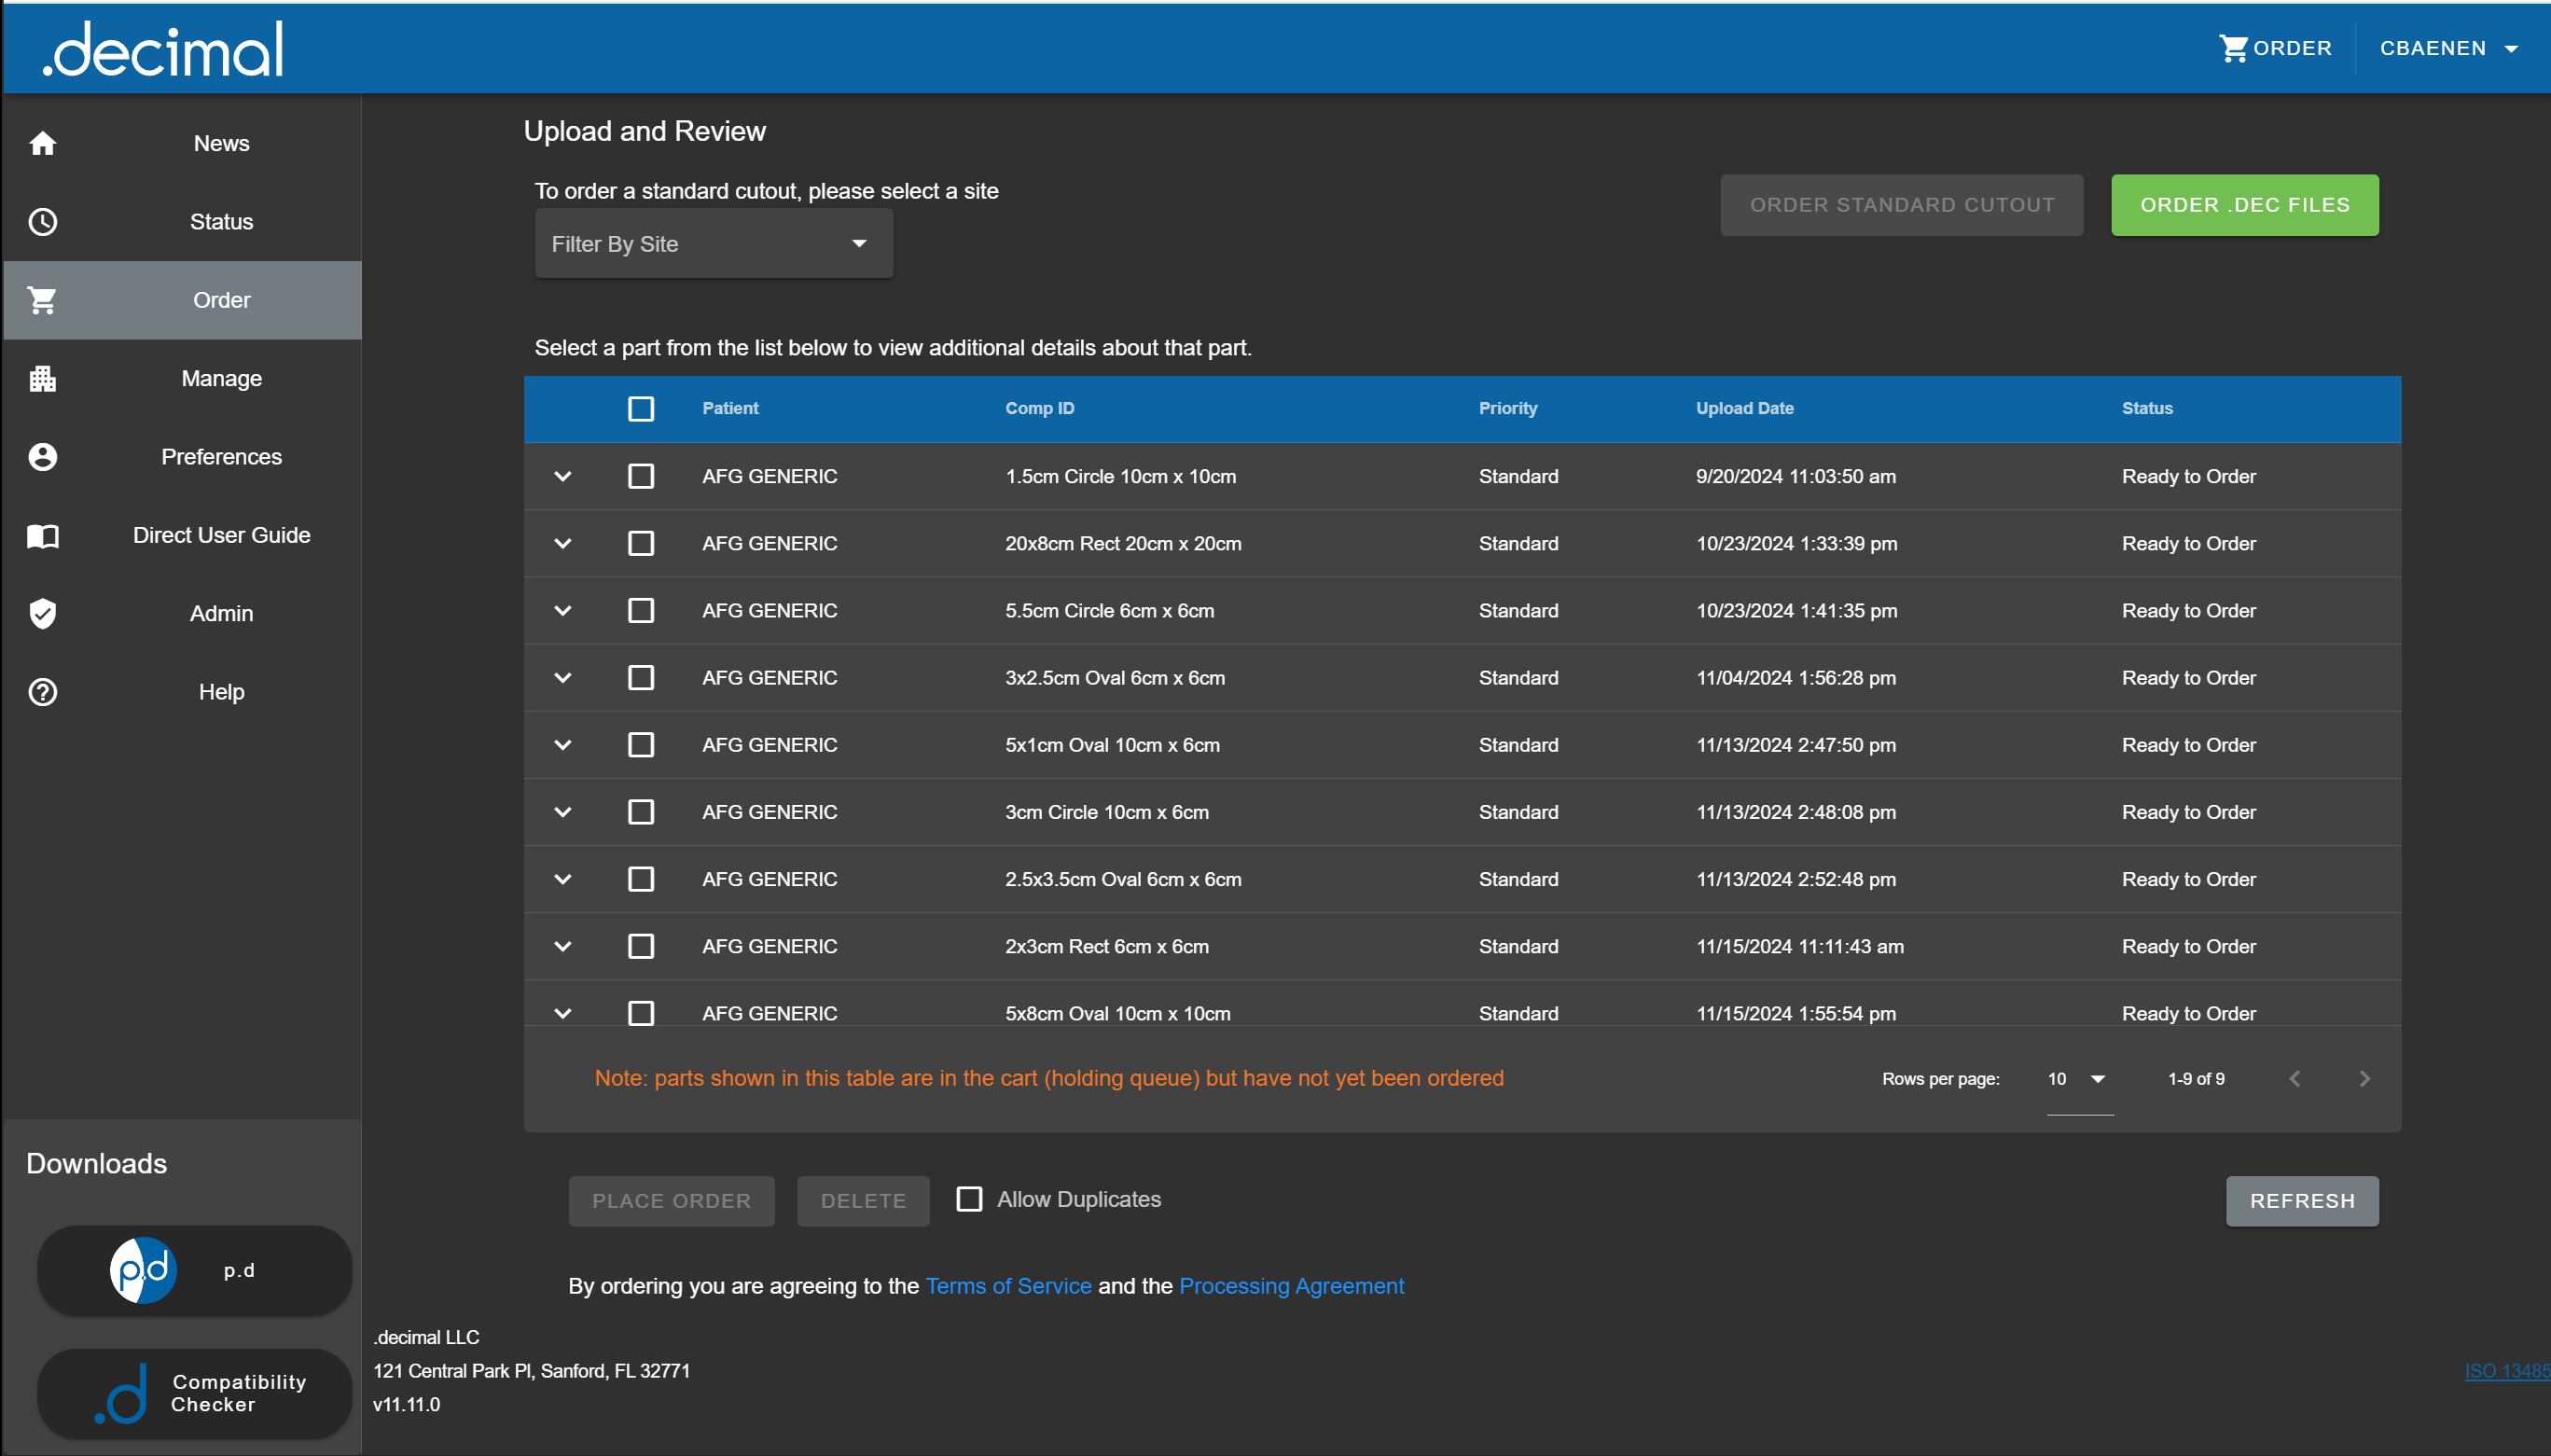Open the Terms of Service link

1008,1286
